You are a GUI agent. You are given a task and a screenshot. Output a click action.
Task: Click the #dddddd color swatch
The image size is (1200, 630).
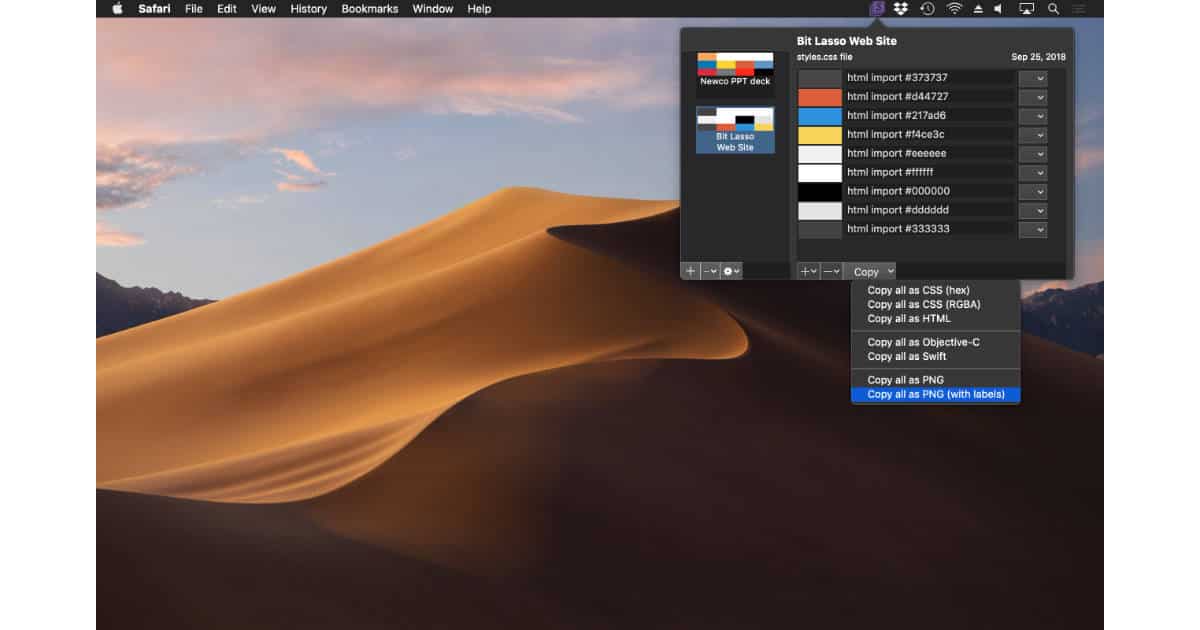coord(820,211)
